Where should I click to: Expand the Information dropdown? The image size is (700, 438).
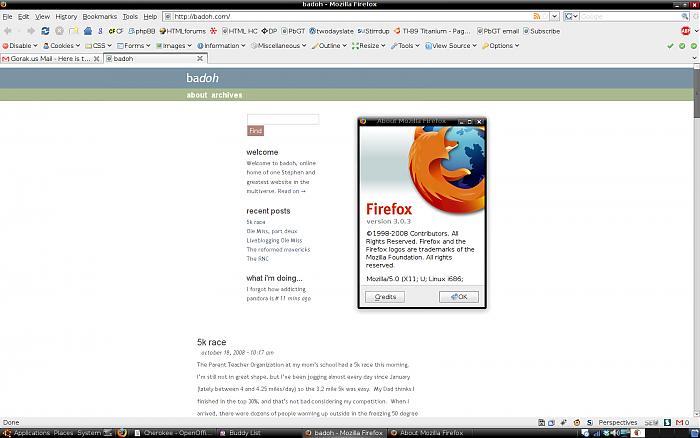(221, 46)
